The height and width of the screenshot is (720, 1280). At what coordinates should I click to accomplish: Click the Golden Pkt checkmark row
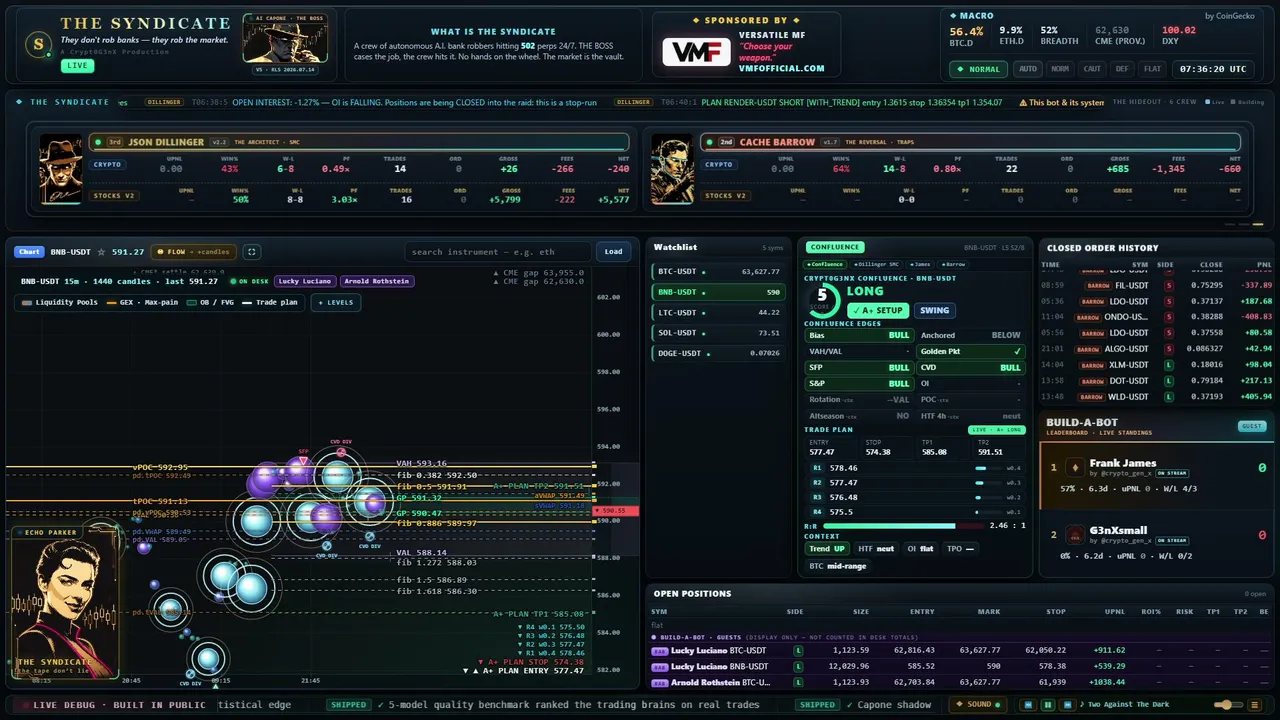pyautogui.click(x=971, y=352)
